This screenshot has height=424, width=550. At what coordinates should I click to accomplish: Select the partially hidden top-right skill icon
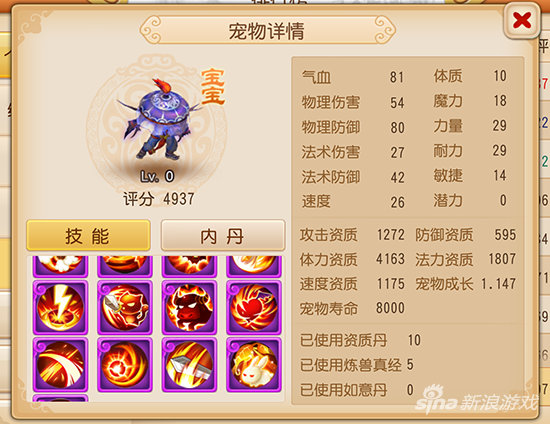pos(254,266)
